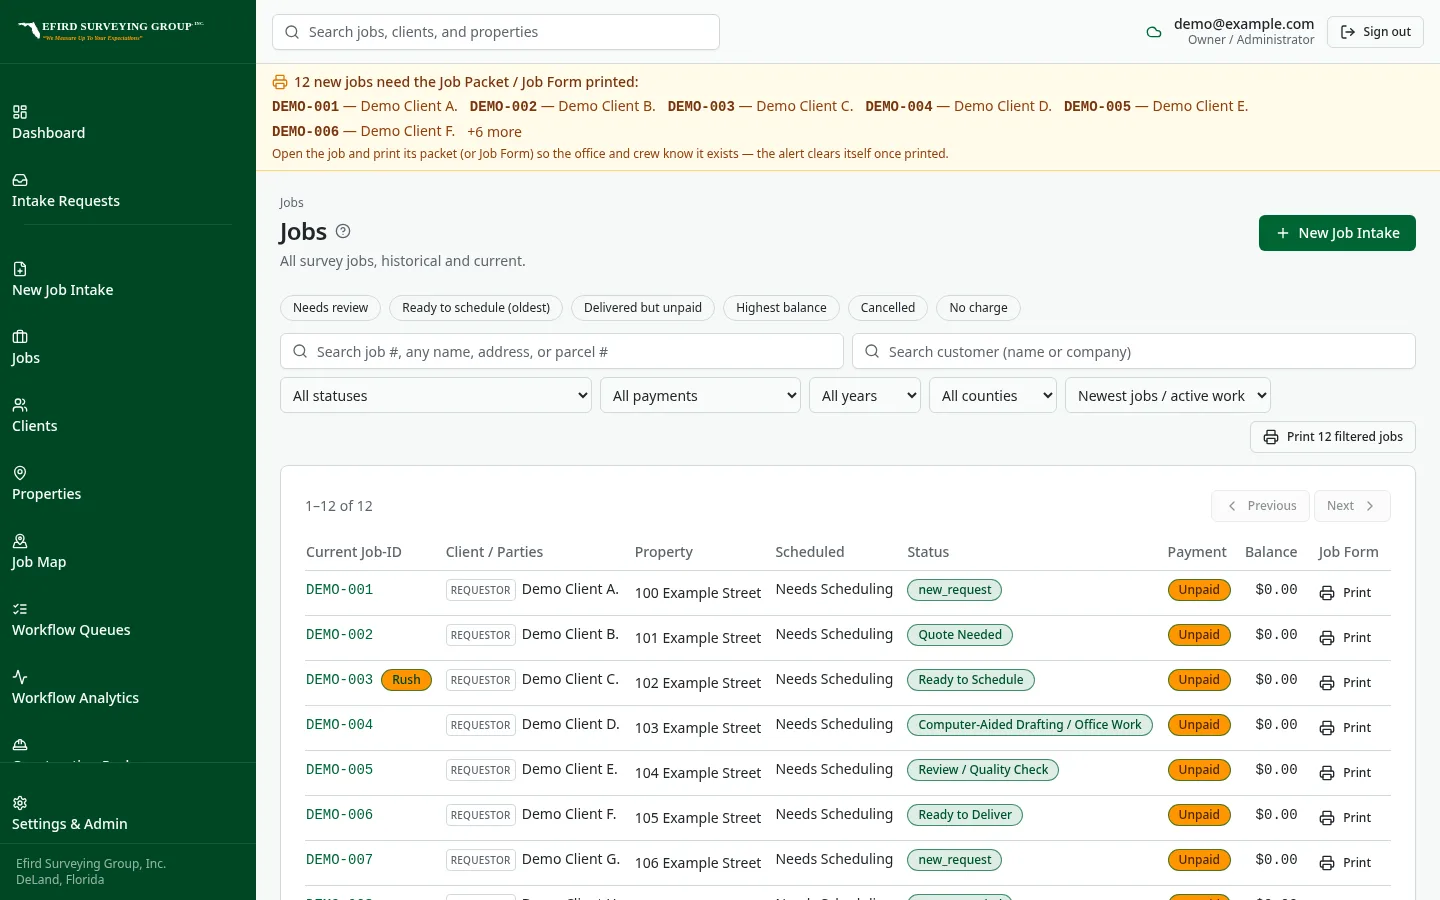Open the DEMO-005 job link in the table
The width and height of the screenshot is (1440, 900).
(x=339, y=769)
